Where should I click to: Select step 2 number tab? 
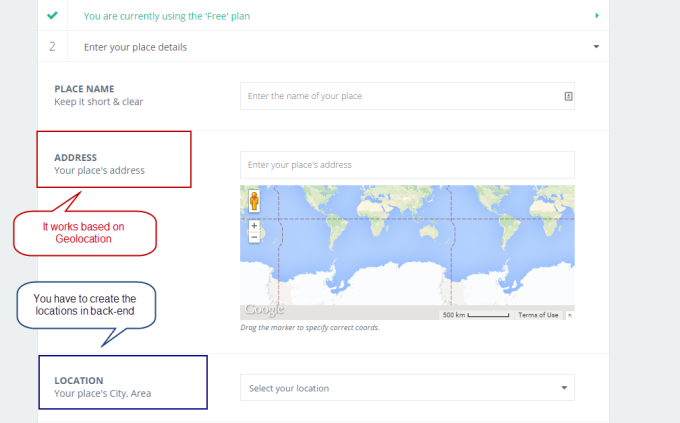pyautogui.click(x=52, y=47)
